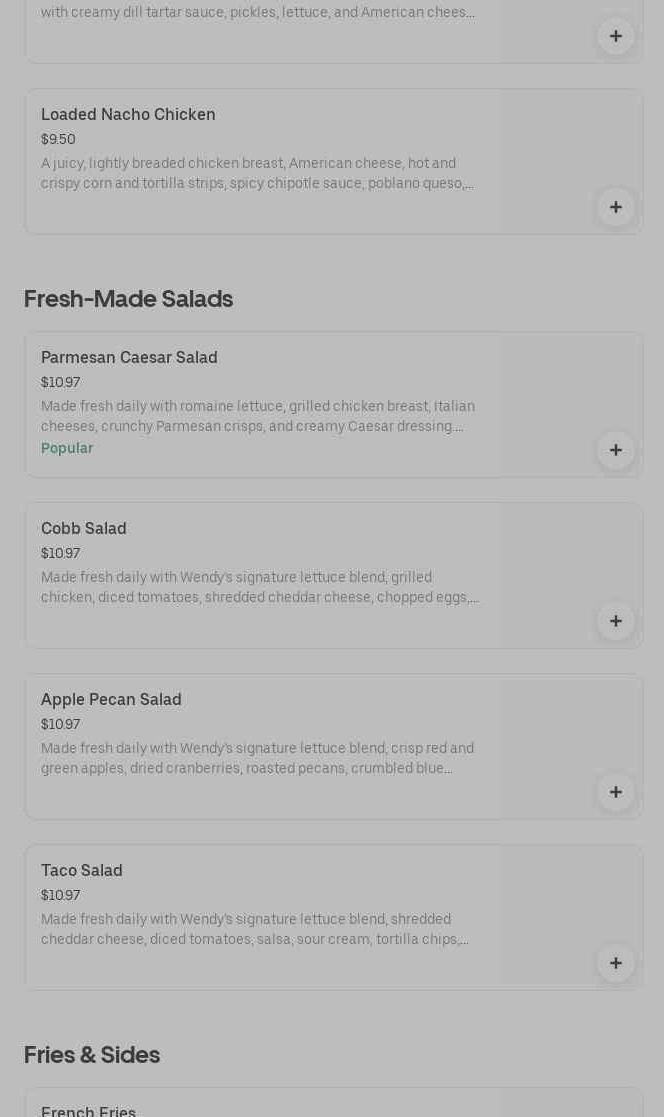Click the Fries & Sides section heading

point(92,1055)
